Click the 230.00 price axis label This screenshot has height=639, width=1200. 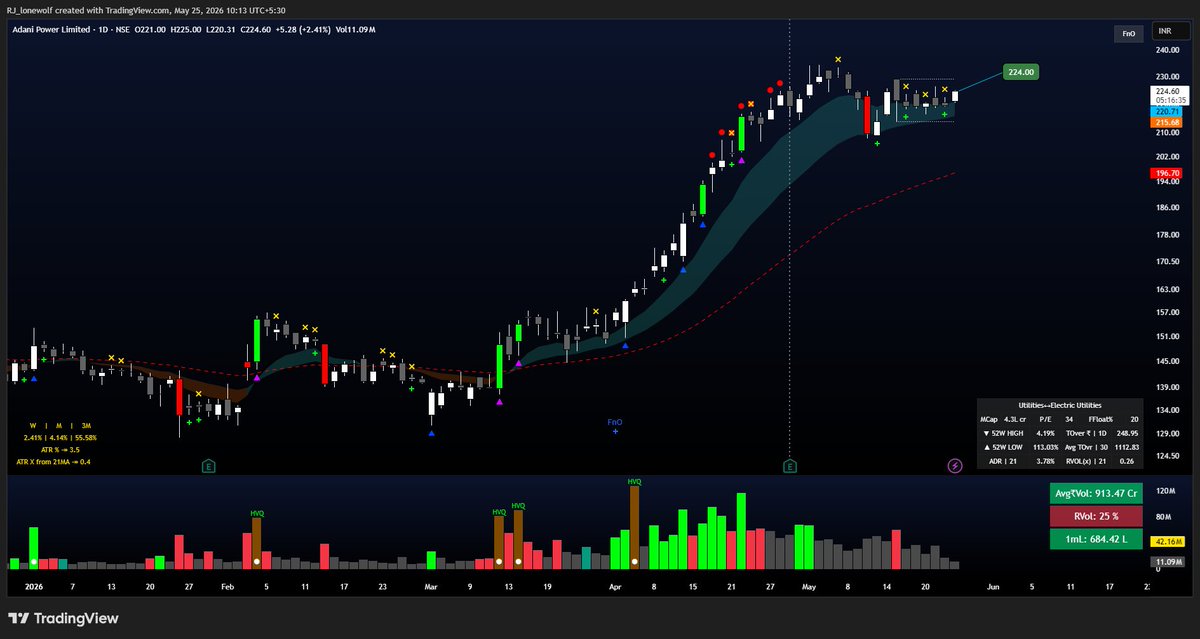(x=1168, y=77)
